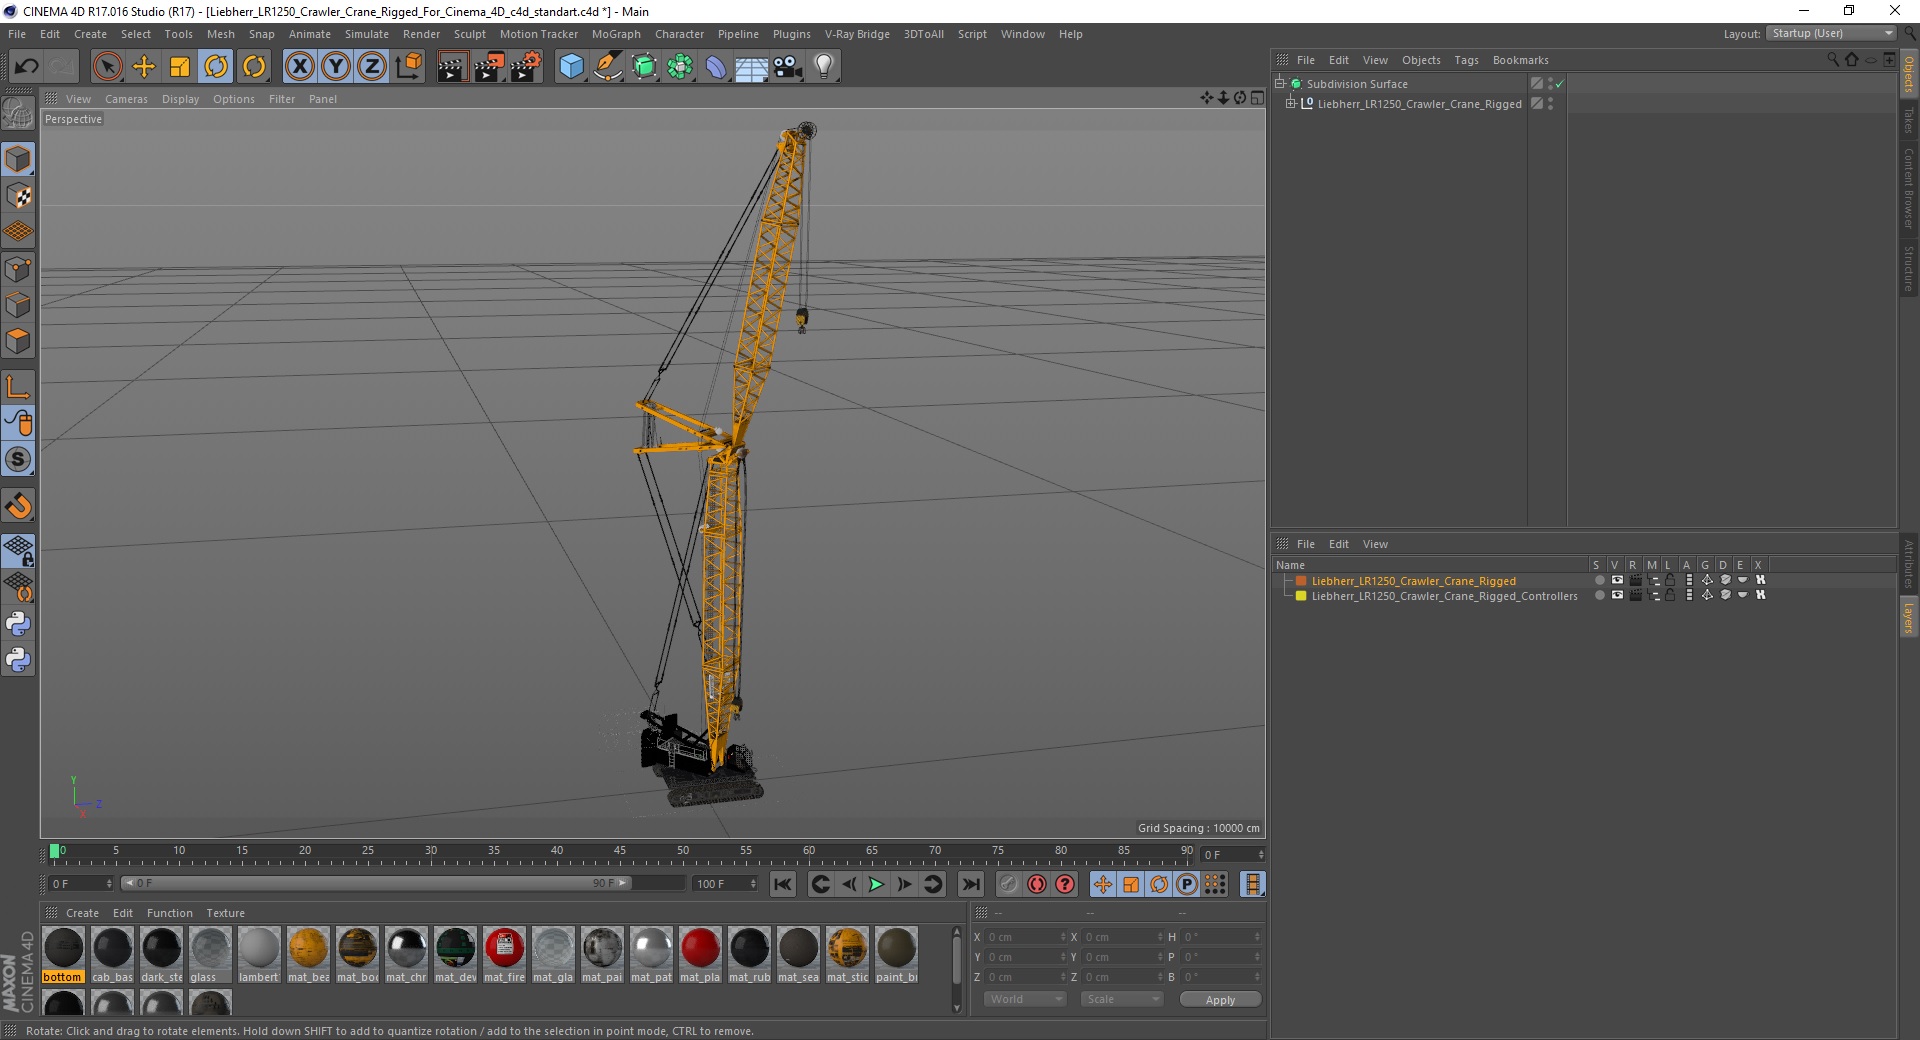Click the Perspective viewport label
1920x1040 pixels.
(73, 119)
